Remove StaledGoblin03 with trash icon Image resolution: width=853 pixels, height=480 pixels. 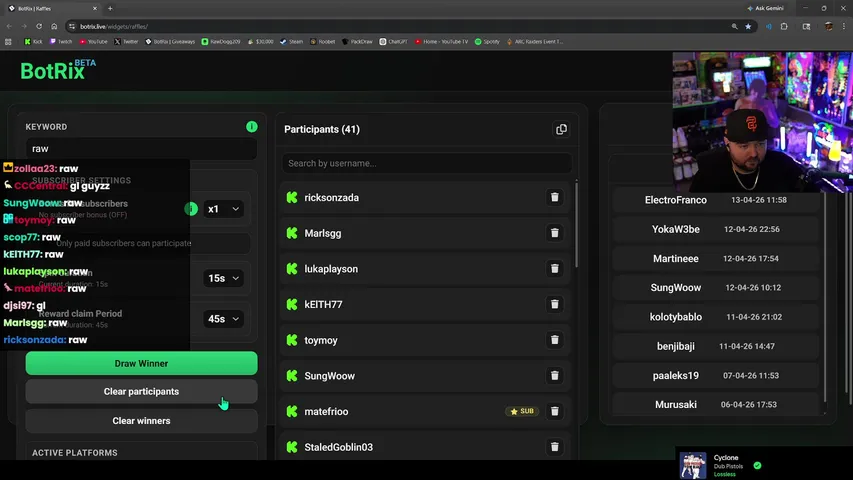[554, 447]
